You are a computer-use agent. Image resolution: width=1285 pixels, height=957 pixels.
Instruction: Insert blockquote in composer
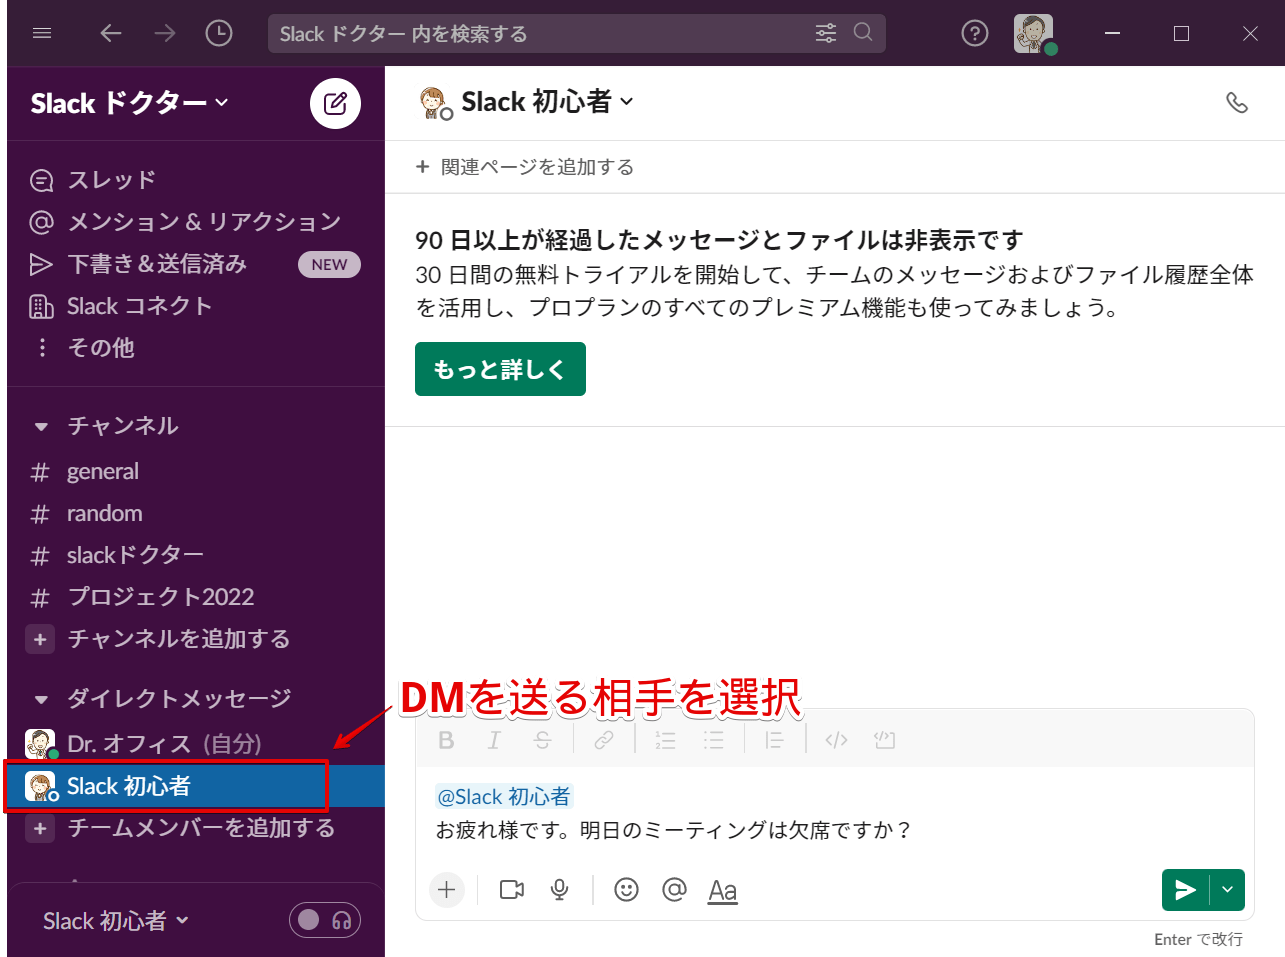[774, 740]
